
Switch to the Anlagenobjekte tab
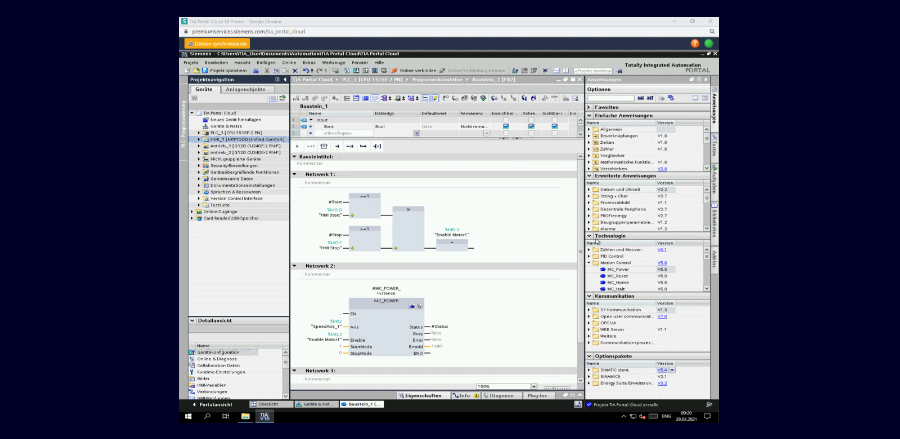[x=245, y=90]
